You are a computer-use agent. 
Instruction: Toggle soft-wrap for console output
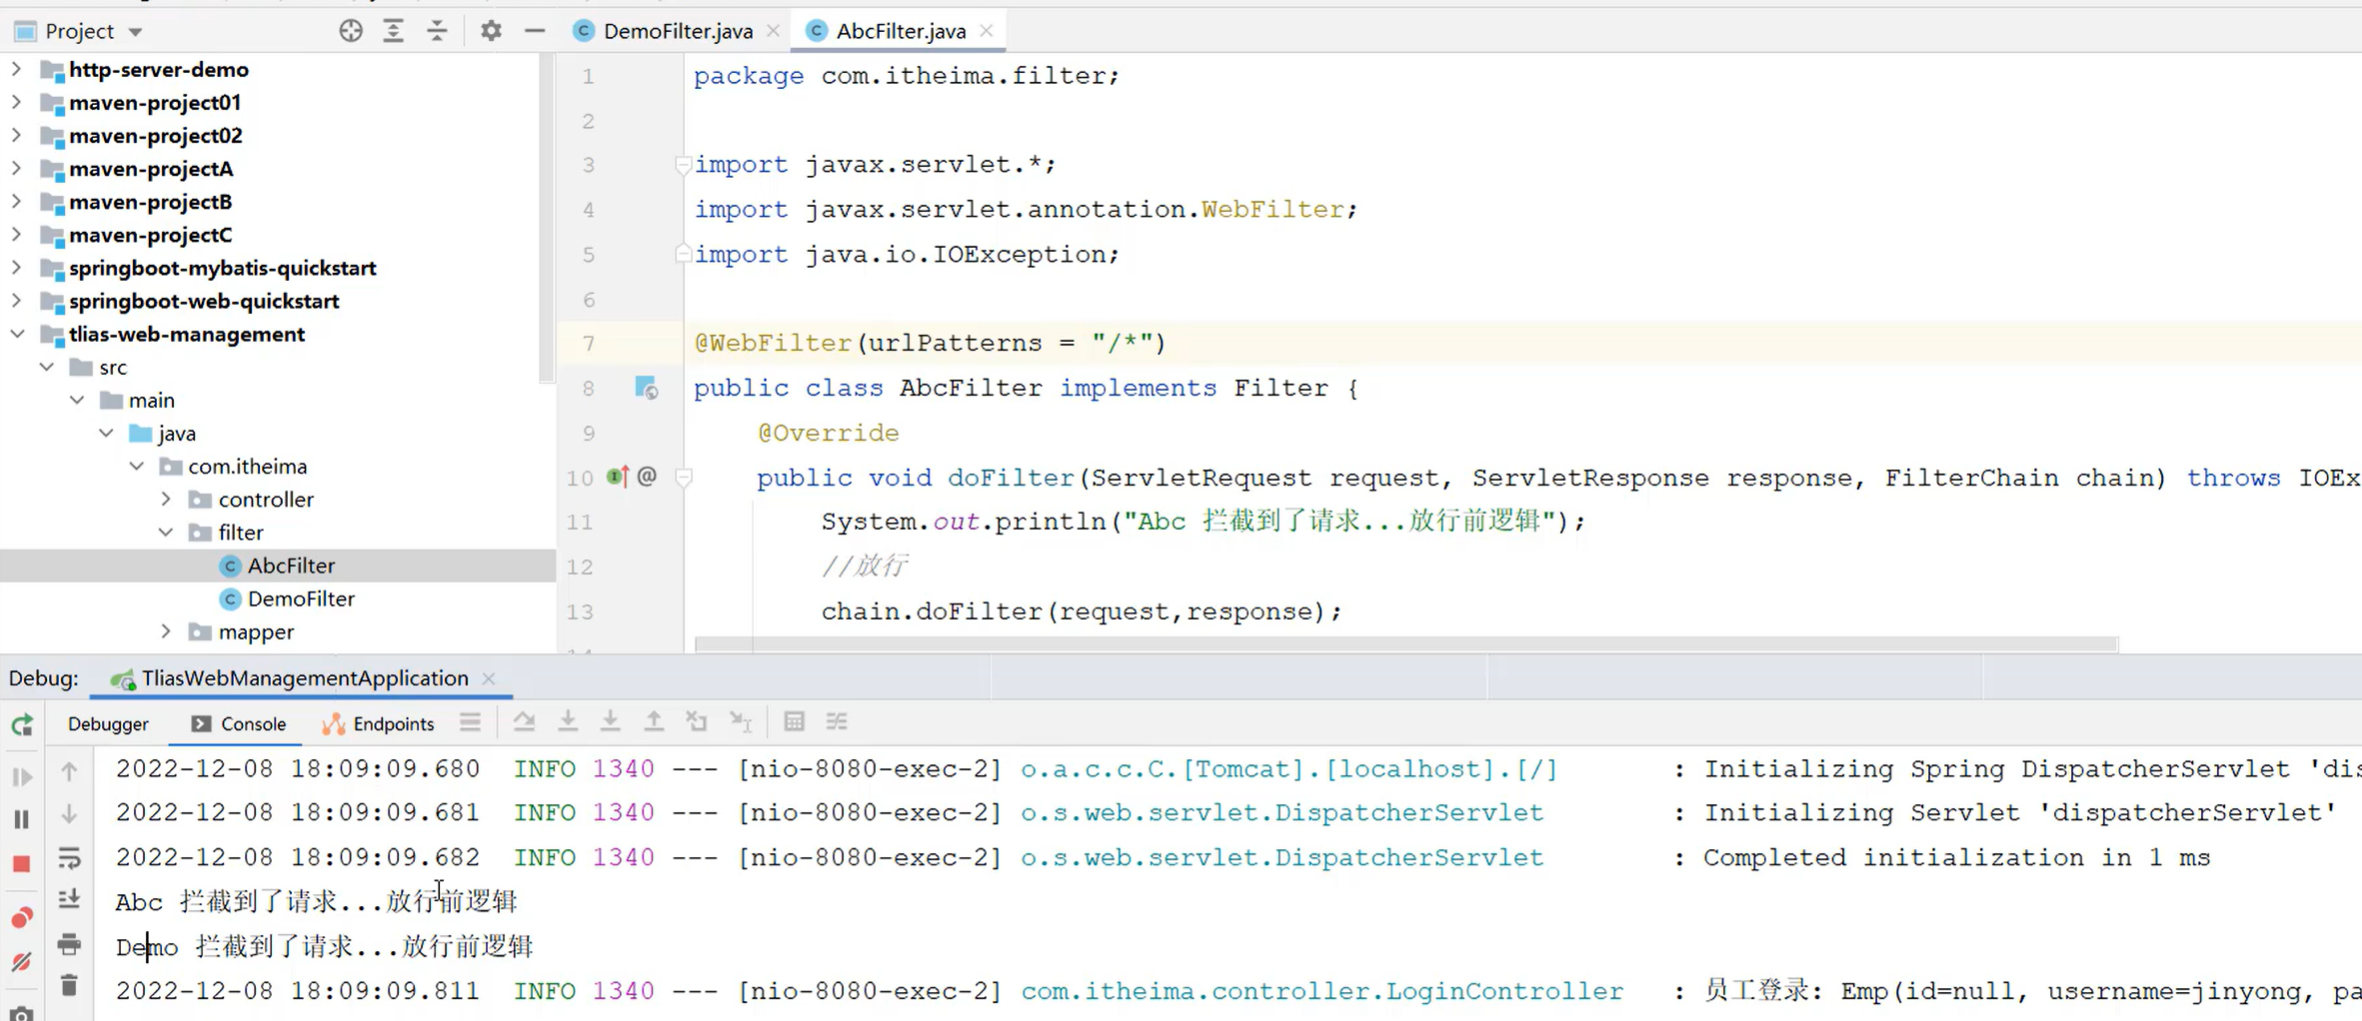[69, 857]
